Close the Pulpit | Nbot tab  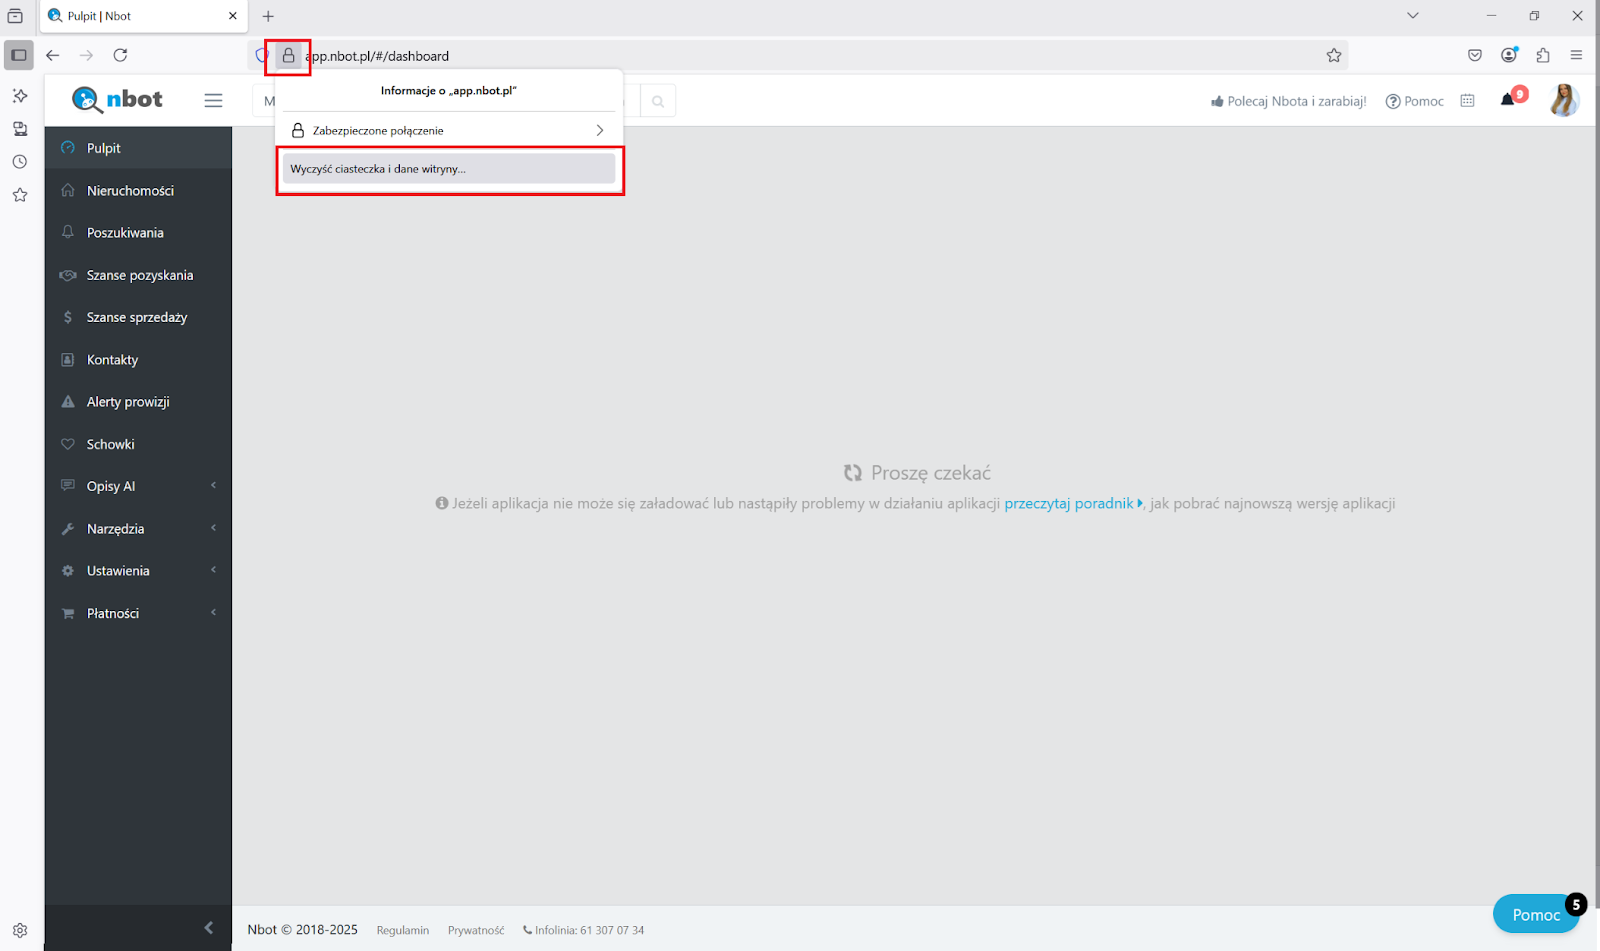pyautogui.click(x=232, y=16)
